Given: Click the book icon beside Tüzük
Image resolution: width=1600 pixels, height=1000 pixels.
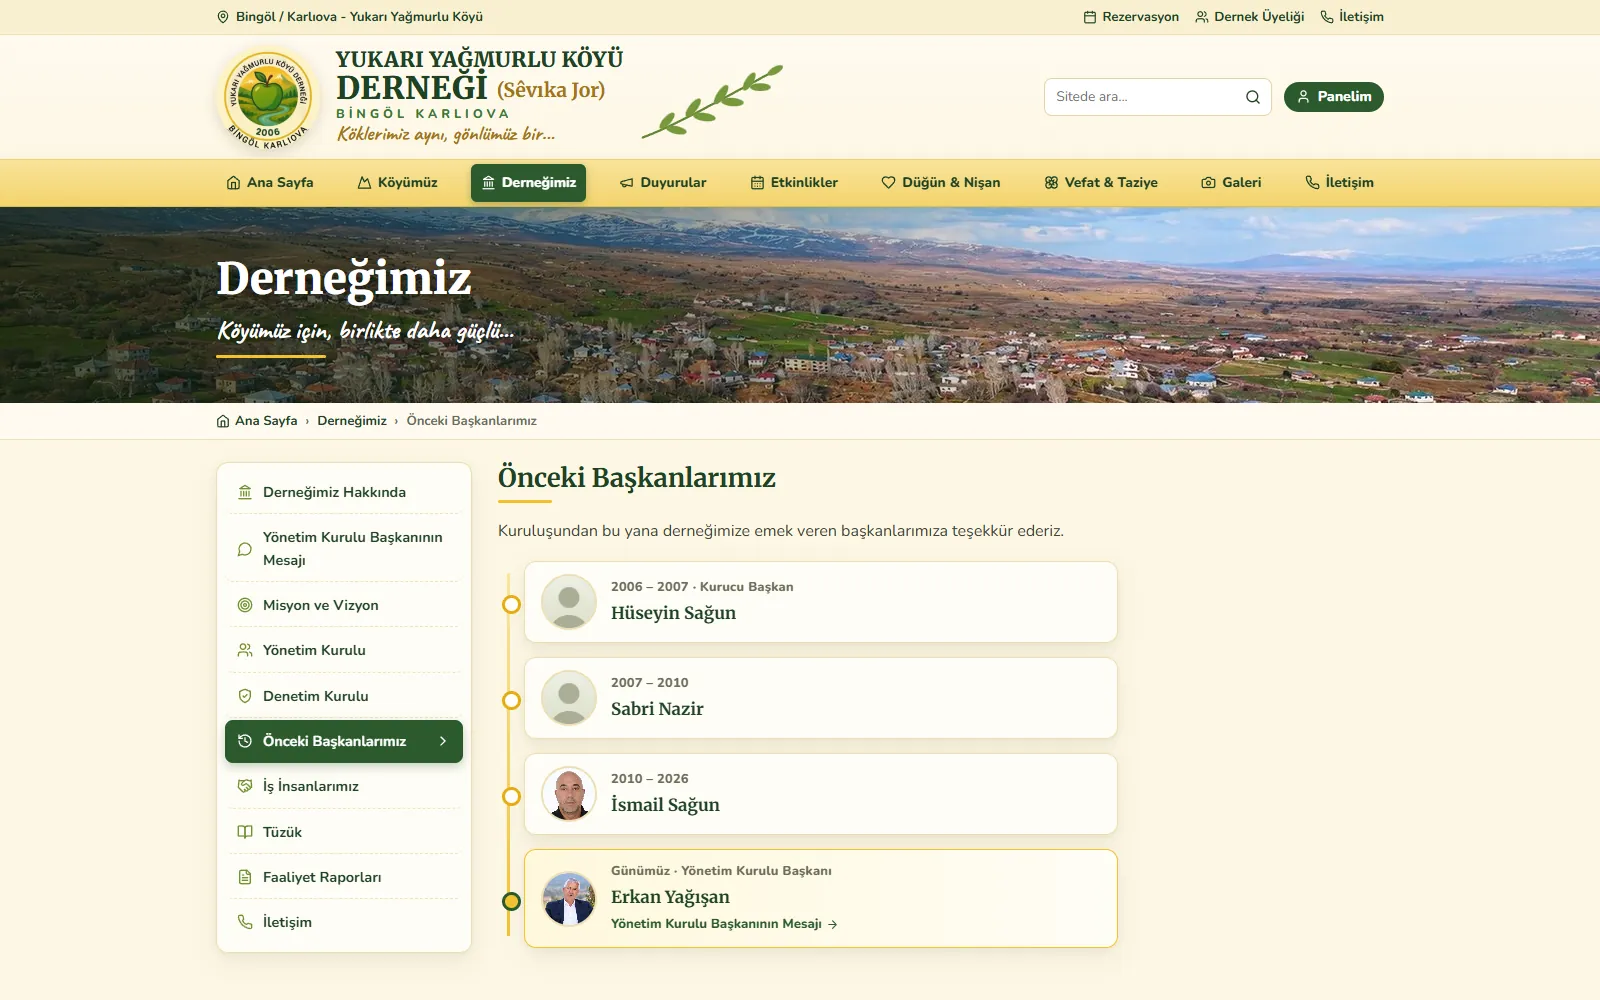Looking at the screenshot, I should pyautogui.click(x=245, y=832).
